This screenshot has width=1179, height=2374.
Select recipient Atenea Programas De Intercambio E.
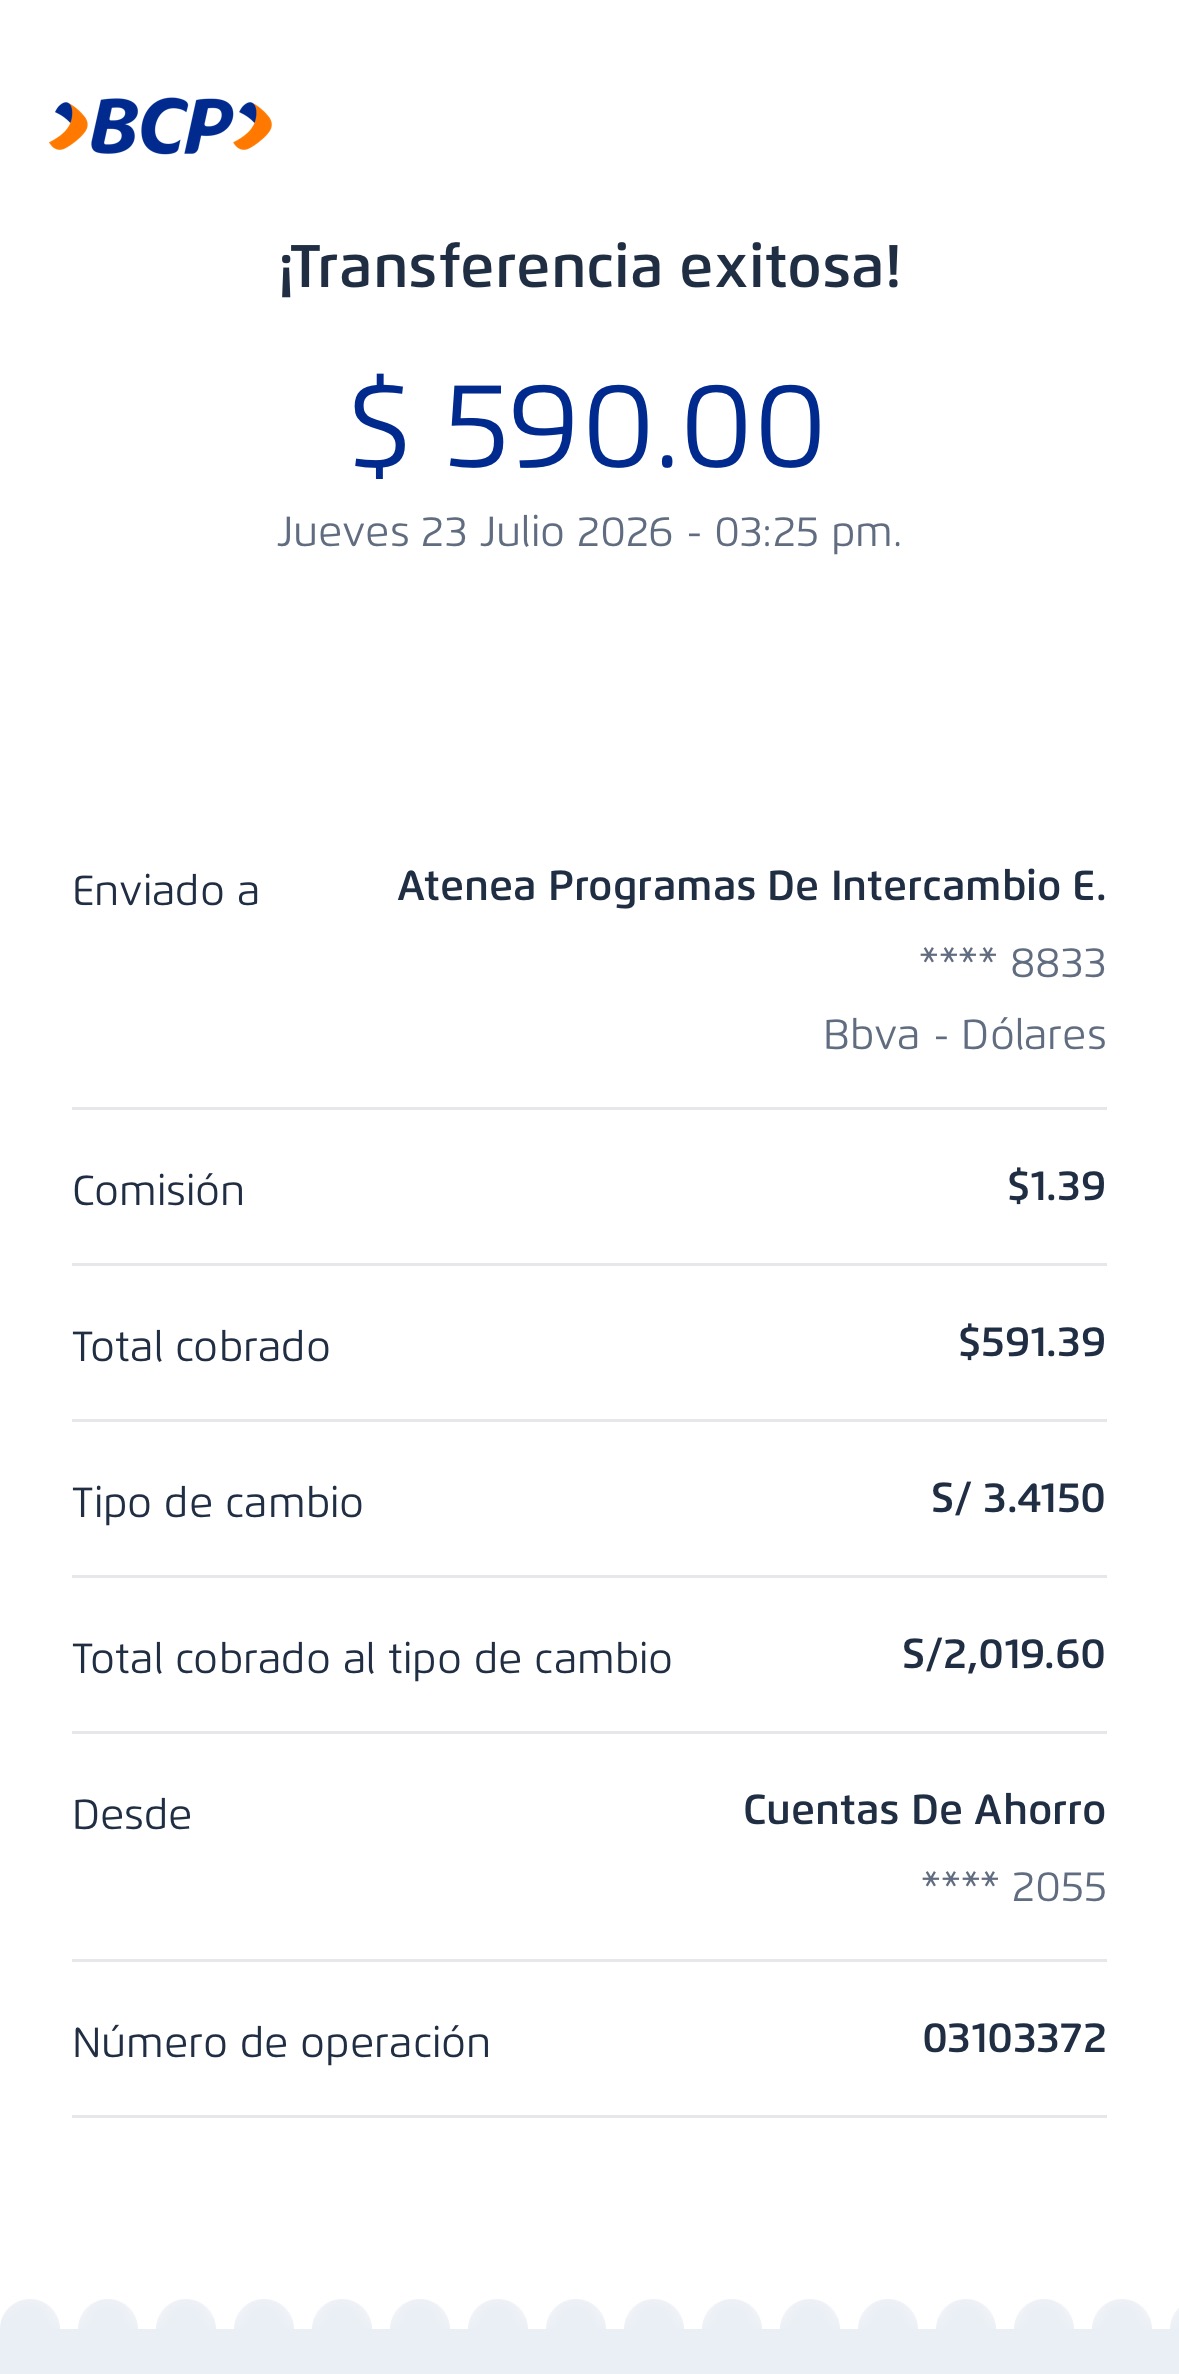(752, 886)
